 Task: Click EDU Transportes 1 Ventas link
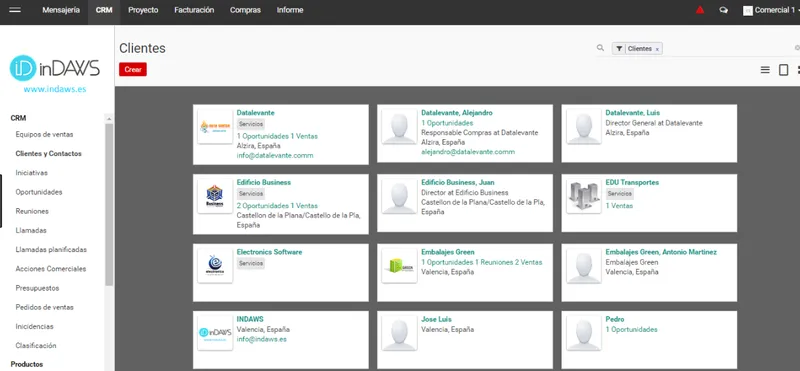tap(619, 206)
